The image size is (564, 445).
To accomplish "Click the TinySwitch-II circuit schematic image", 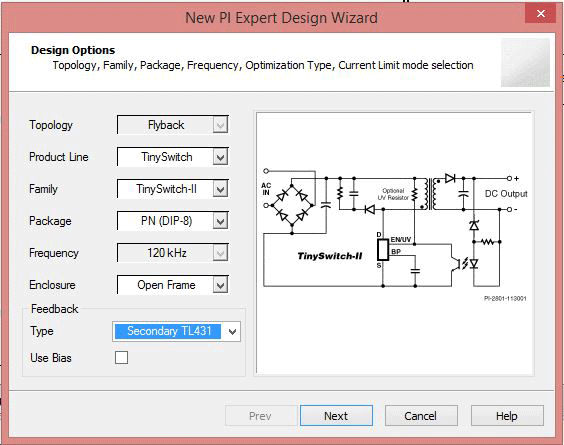I will (394, 244).
